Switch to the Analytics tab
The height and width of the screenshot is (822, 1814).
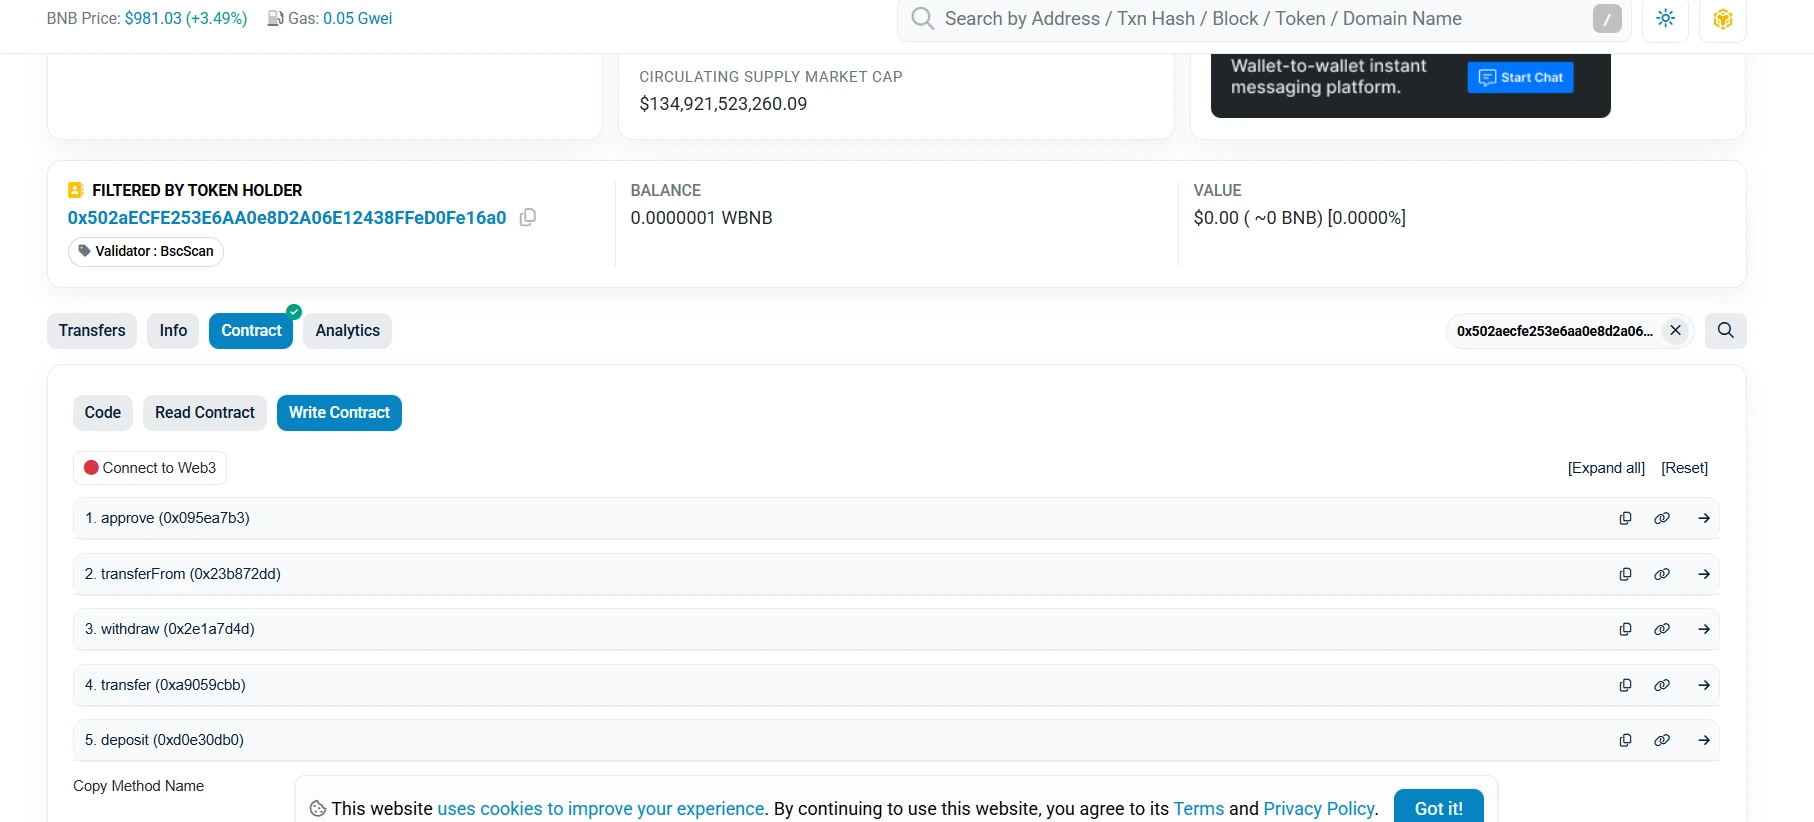pyautogui.click(x=347, y=331)
